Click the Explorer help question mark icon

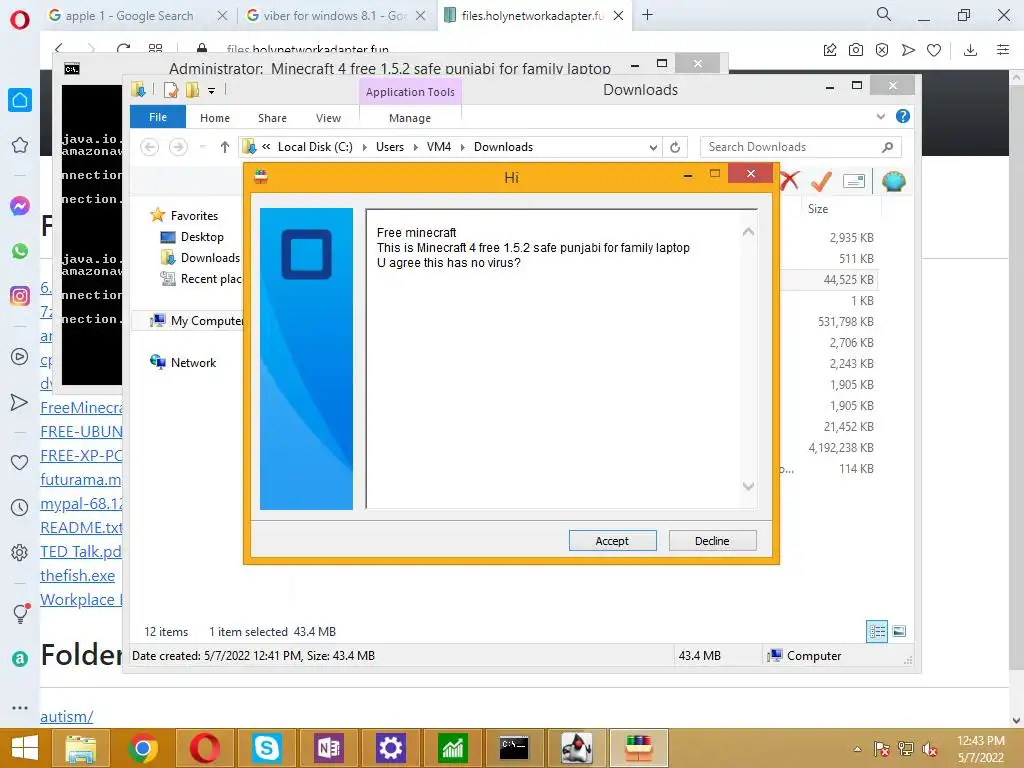pos(903,116)
